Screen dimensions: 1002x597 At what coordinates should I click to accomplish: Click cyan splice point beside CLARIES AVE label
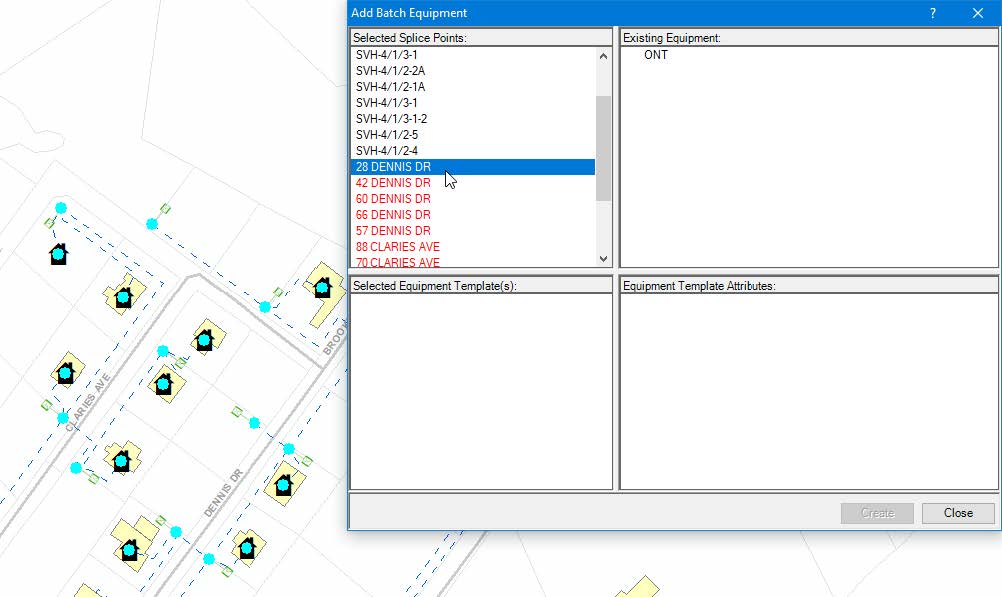63,418
